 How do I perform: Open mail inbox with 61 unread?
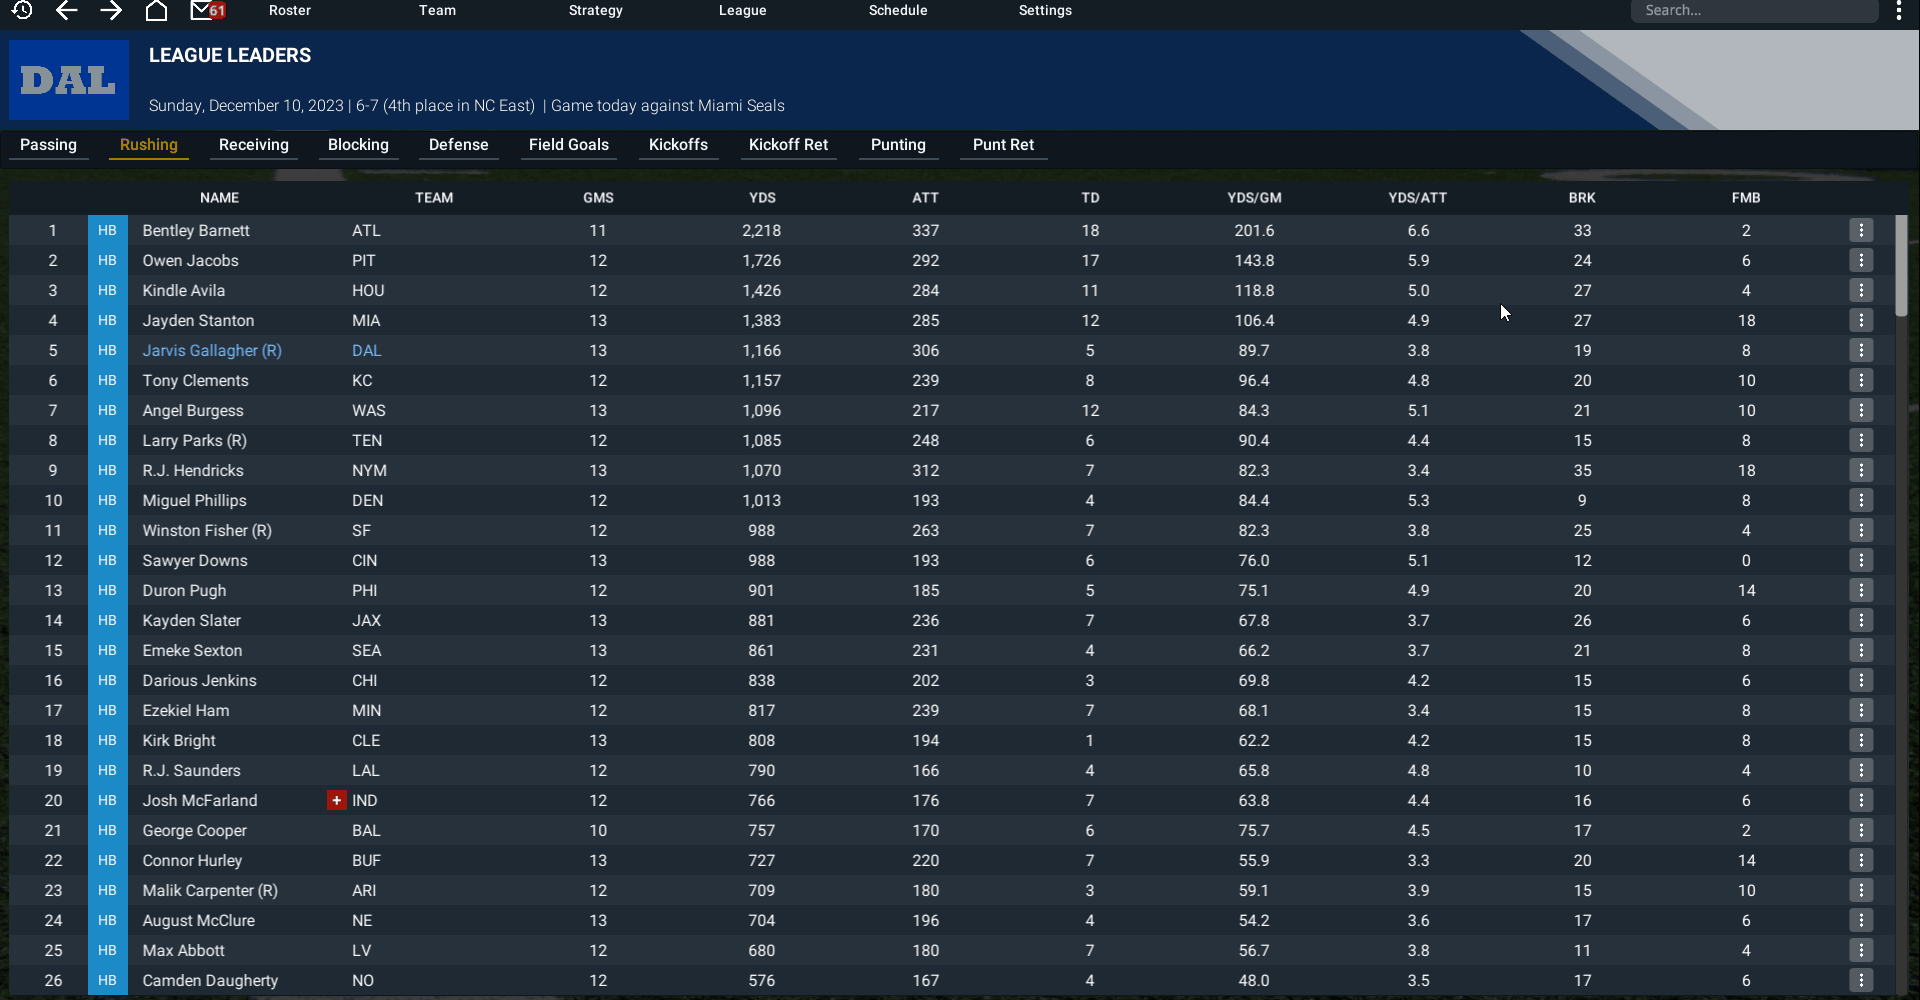pyautogui.click(x=207, y=10)
